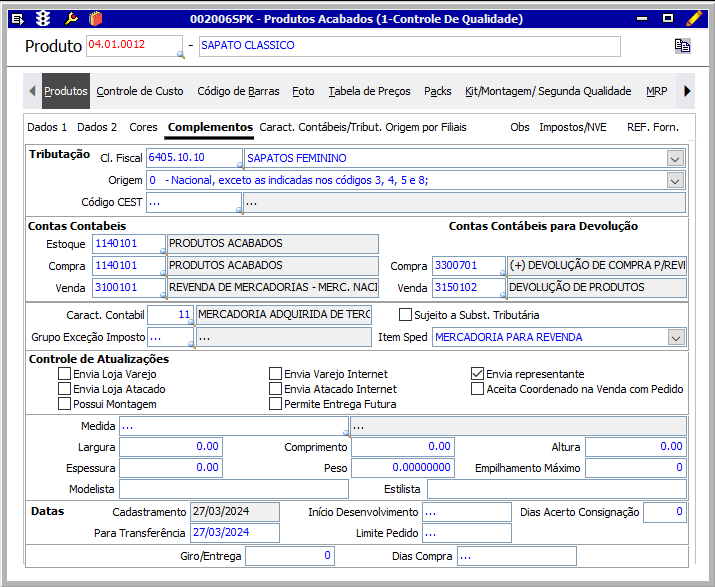This screenshot has width=715, height=587.
Task: Click the window menu icon at far left
Action: 17,18
